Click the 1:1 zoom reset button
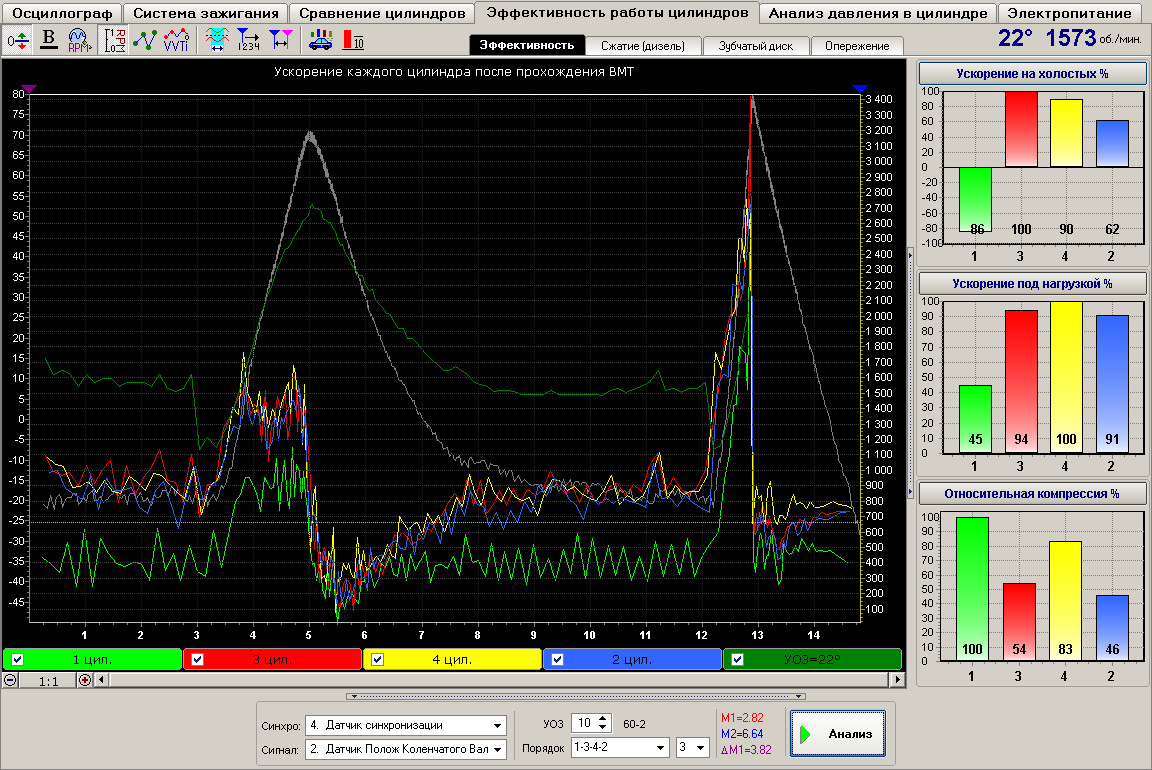 click(48, 681)
